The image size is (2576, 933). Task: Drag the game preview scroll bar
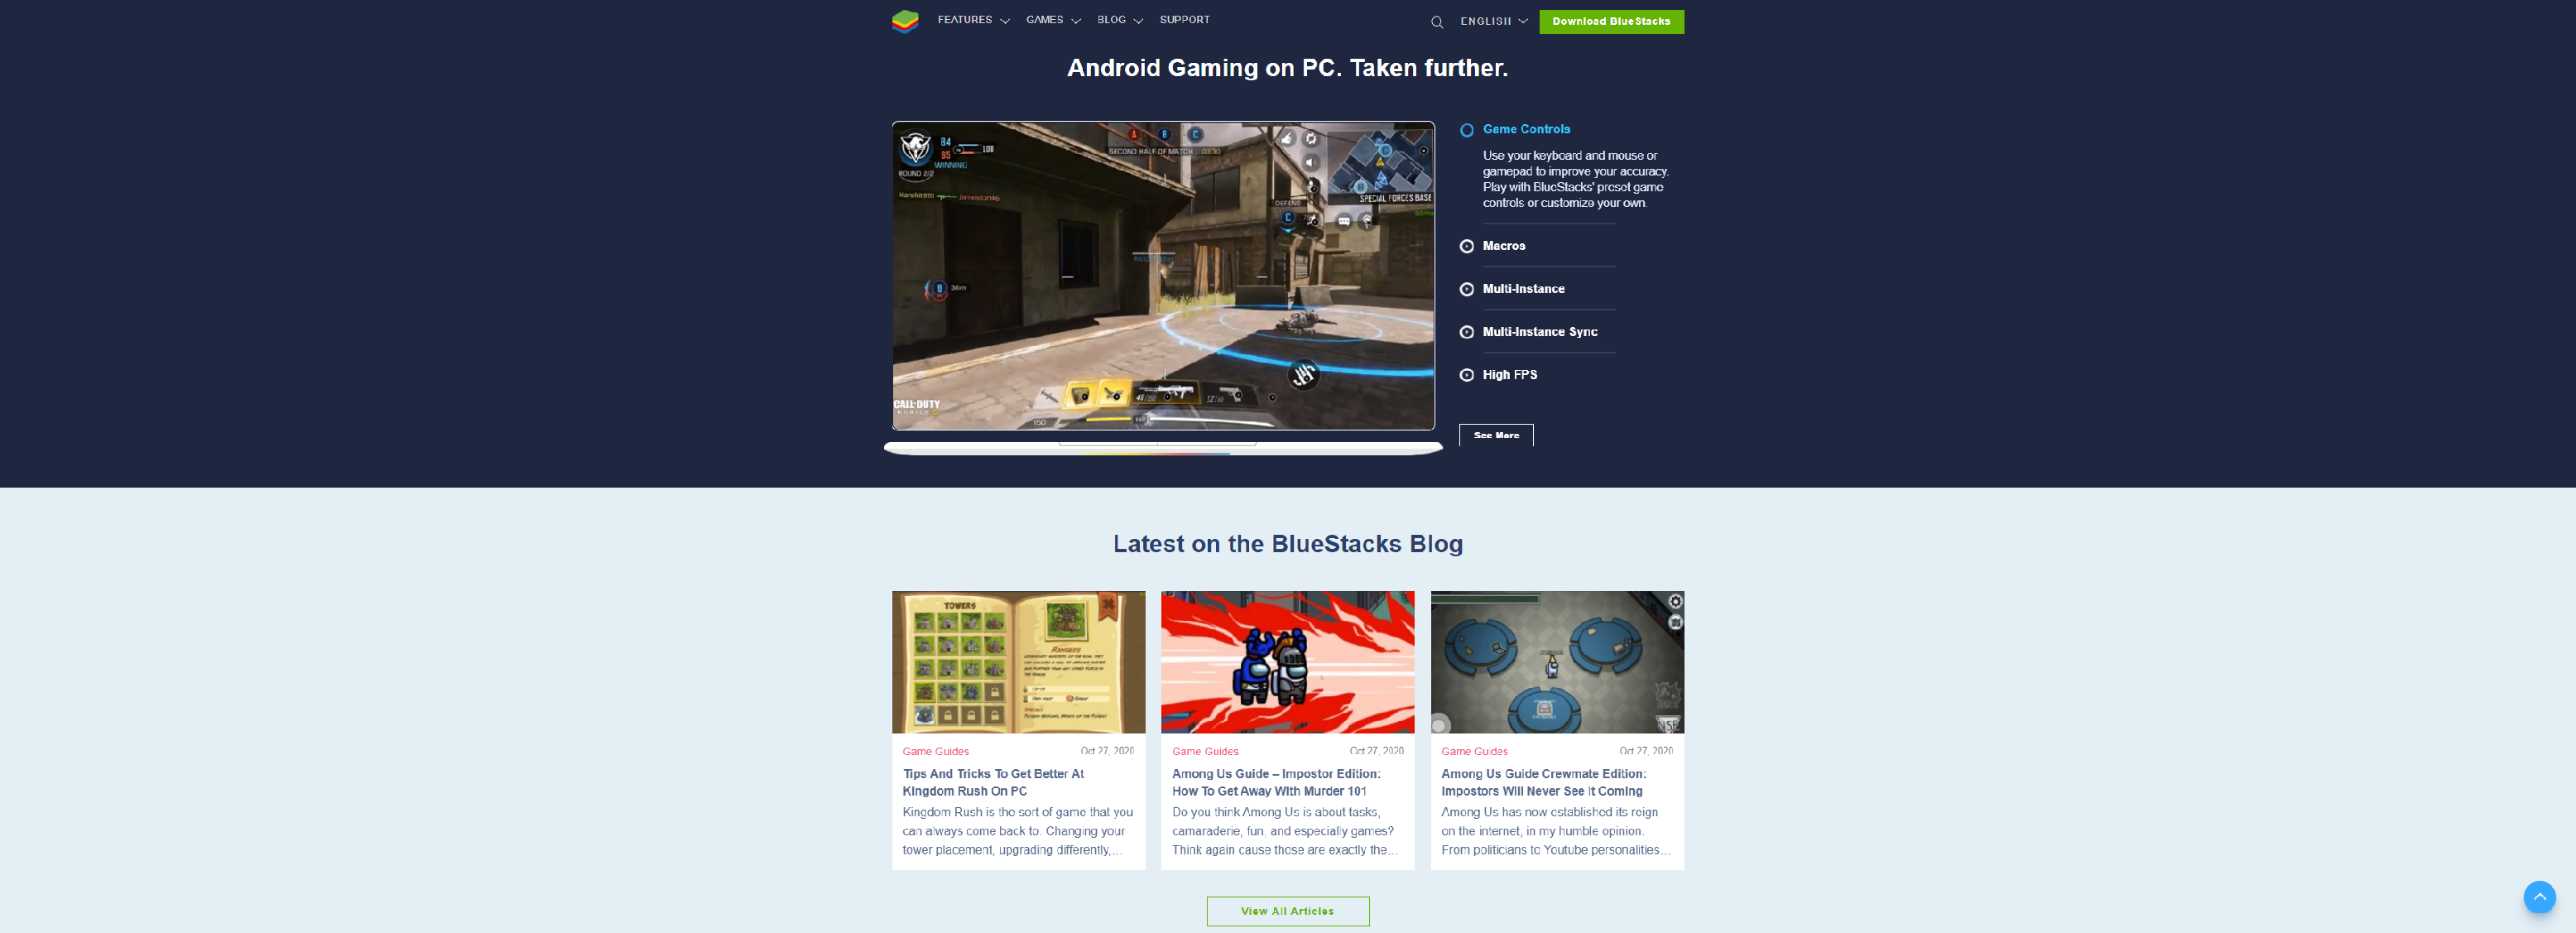1161,447
